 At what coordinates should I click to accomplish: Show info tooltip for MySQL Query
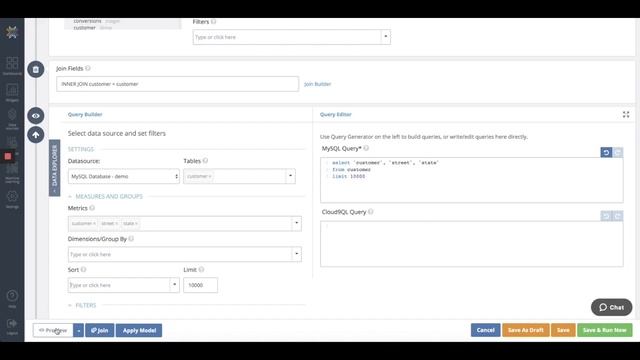(x=366, y=148)
